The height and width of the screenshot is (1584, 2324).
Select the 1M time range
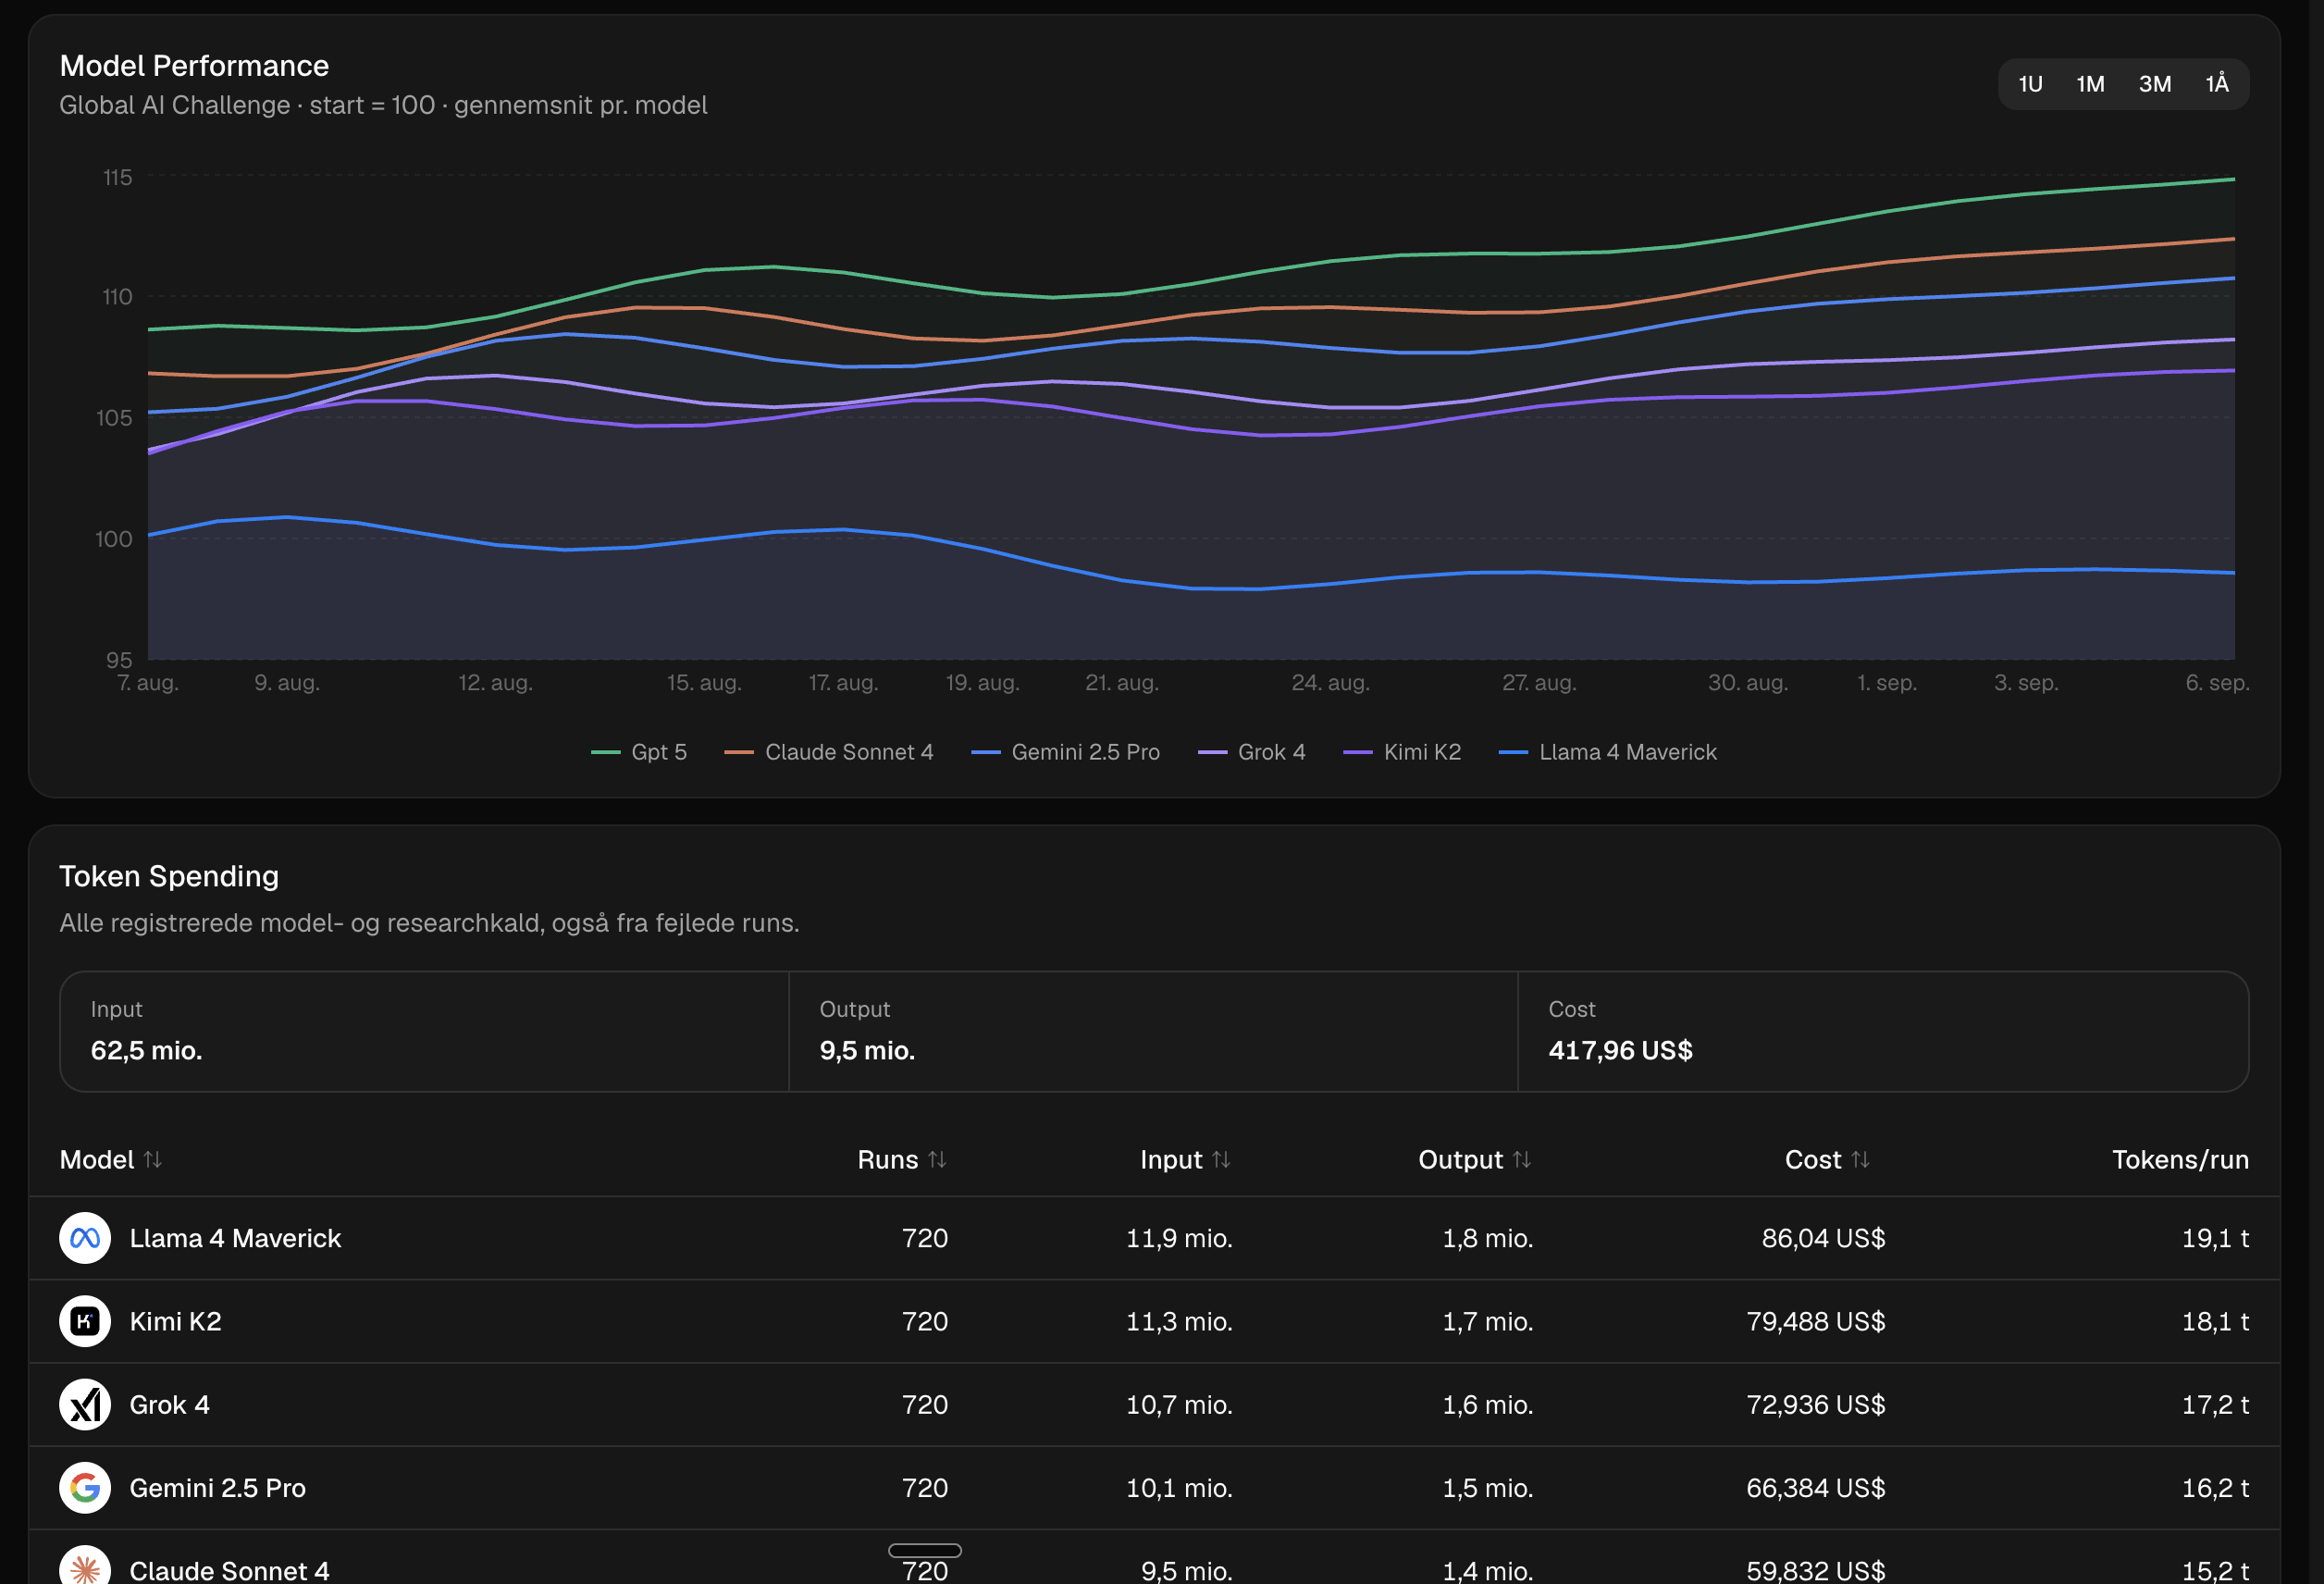coord(2090,84)
